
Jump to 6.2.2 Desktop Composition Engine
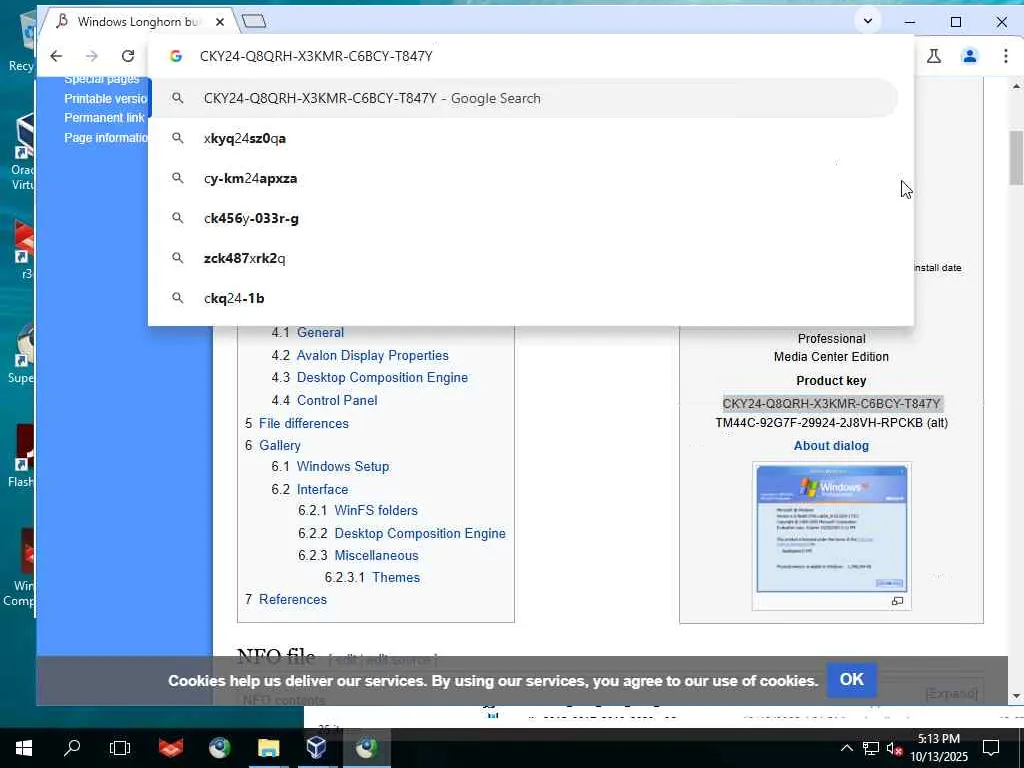coord(402,534)
